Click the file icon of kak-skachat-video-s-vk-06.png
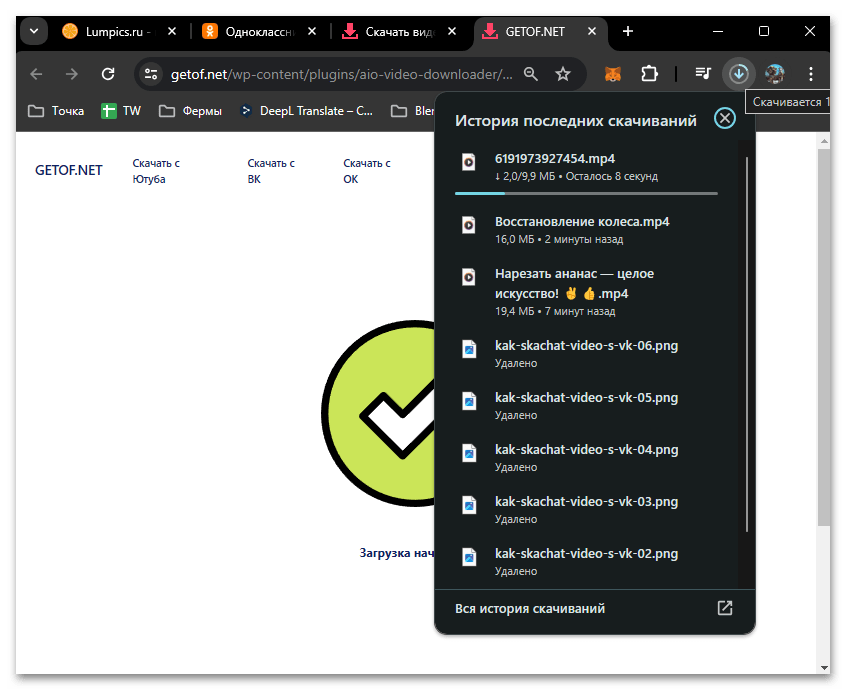This screenshot has height=690, width=846. [469, 349]
